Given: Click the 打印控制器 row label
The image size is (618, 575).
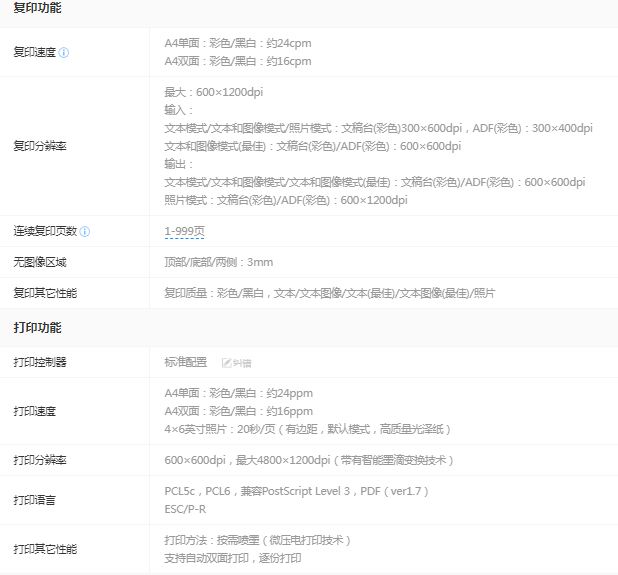Looking at the screenshot, I should (40, 362).
